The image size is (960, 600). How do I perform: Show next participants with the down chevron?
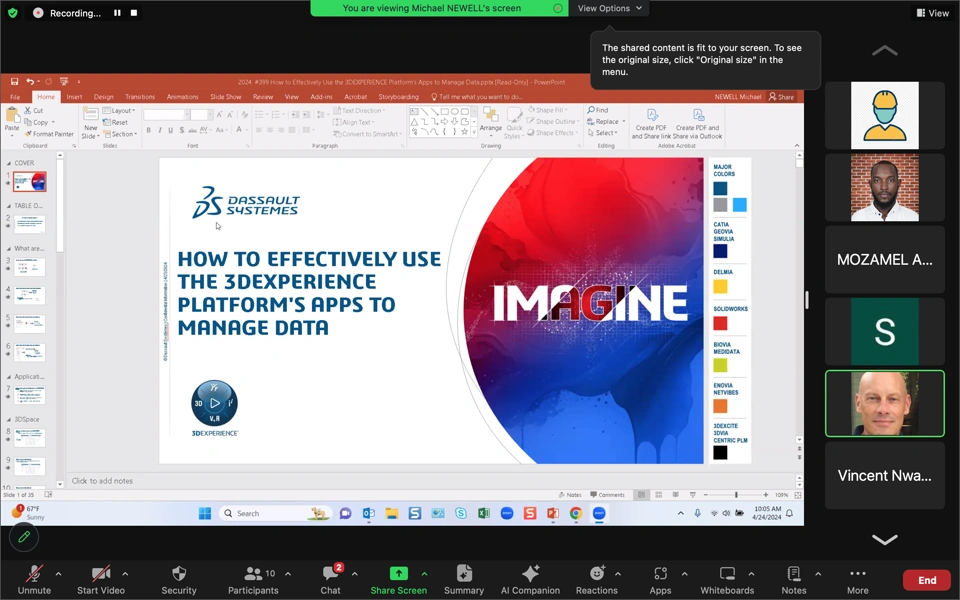pyautogui.click(x=884, y=539)
